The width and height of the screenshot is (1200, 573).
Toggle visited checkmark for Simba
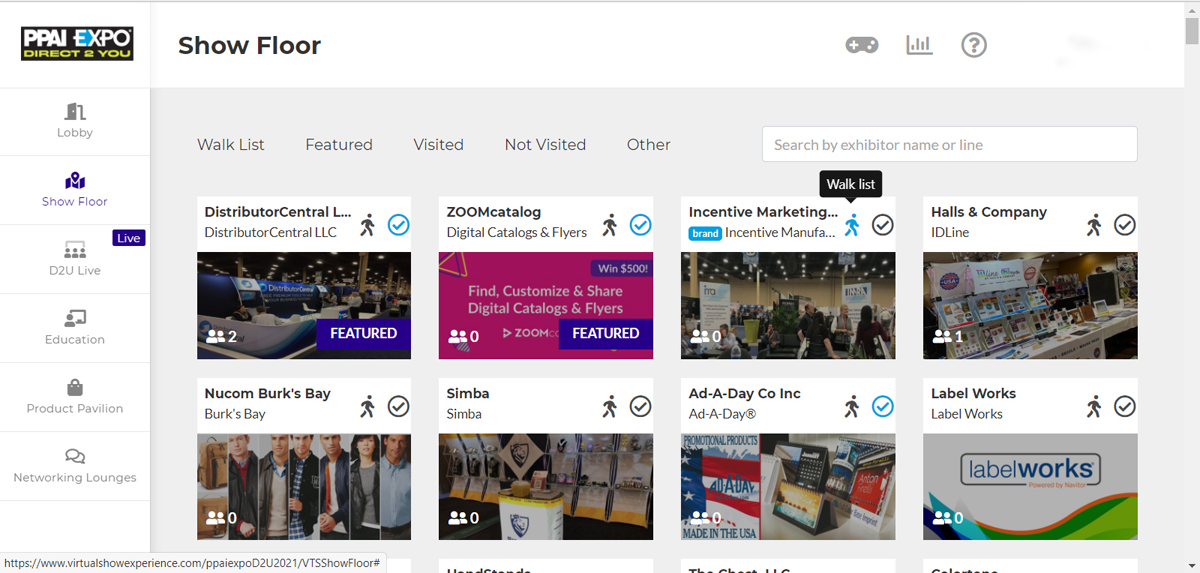click(x=640, y=406)
